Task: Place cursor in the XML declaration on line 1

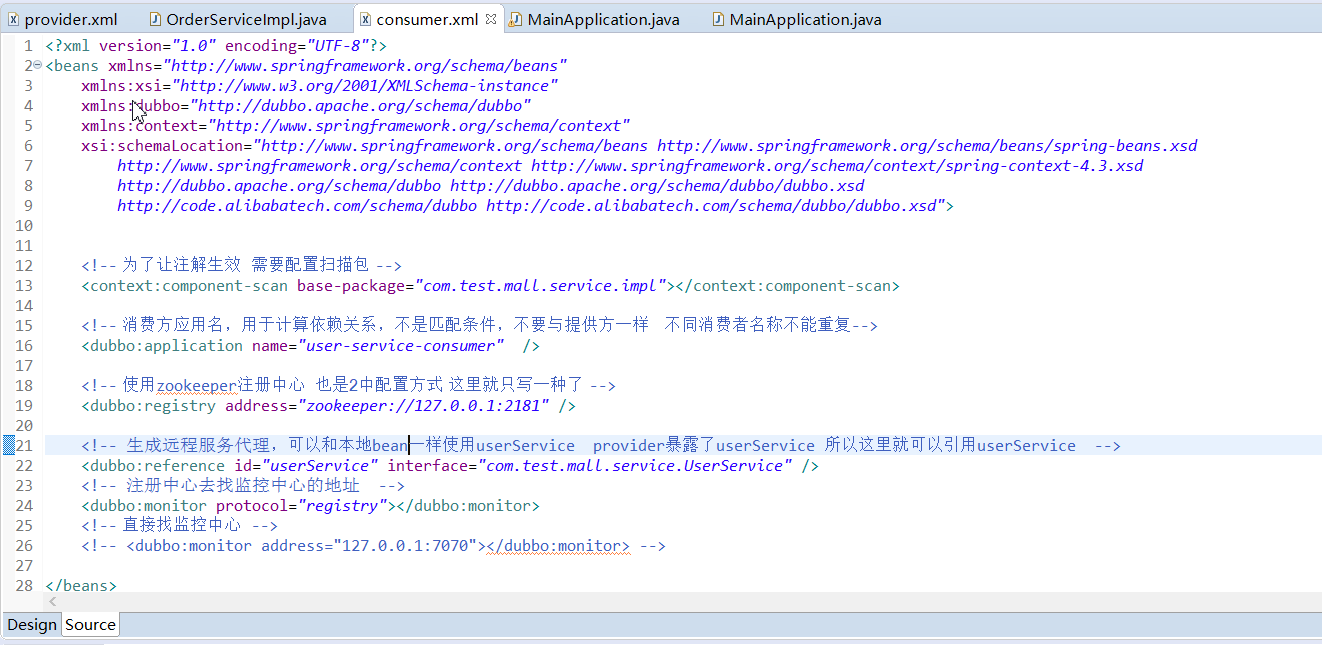Action: point(216,46)
